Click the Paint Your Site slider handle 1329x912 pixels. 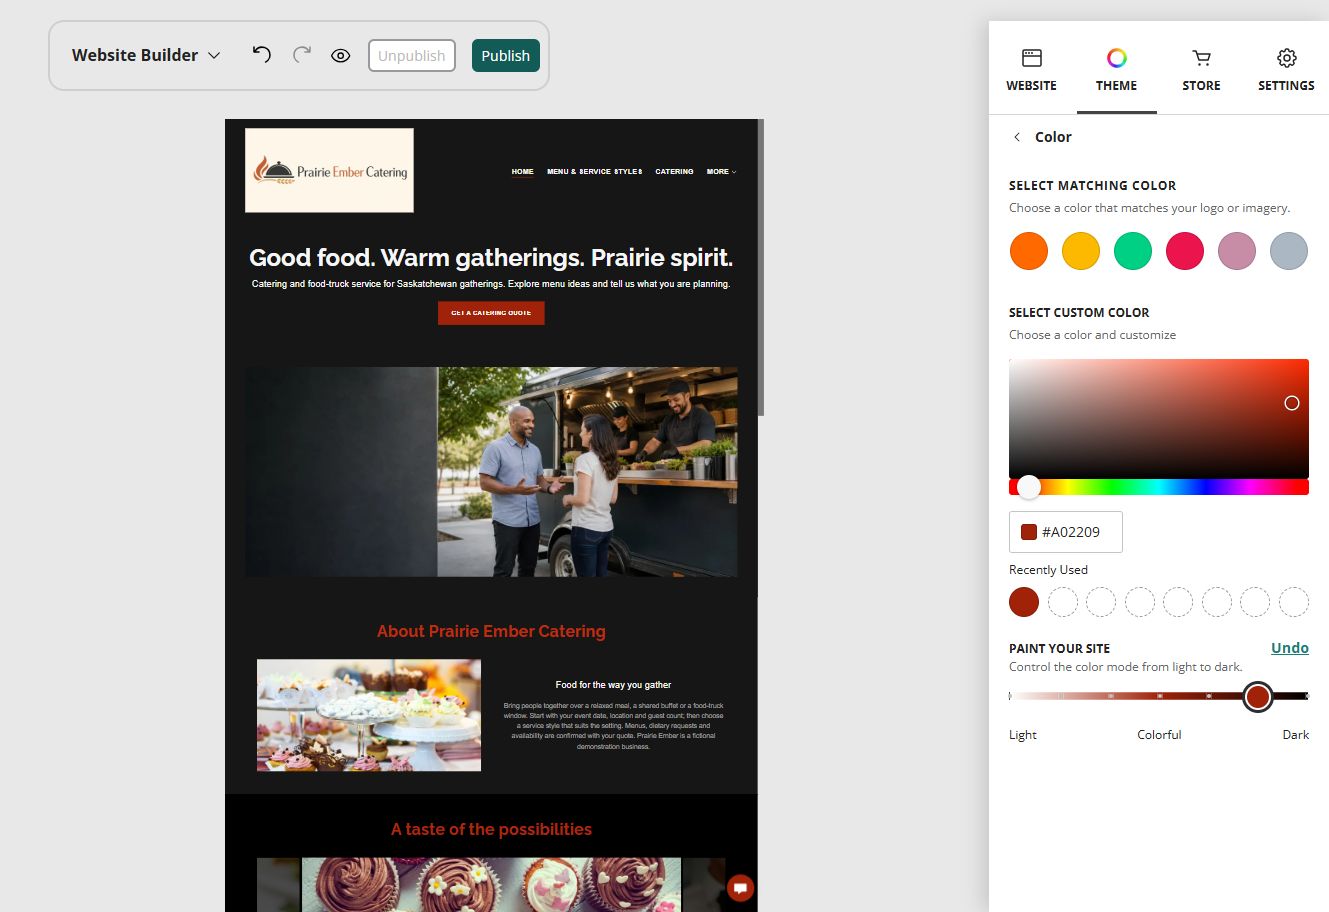click(1258, 696)
